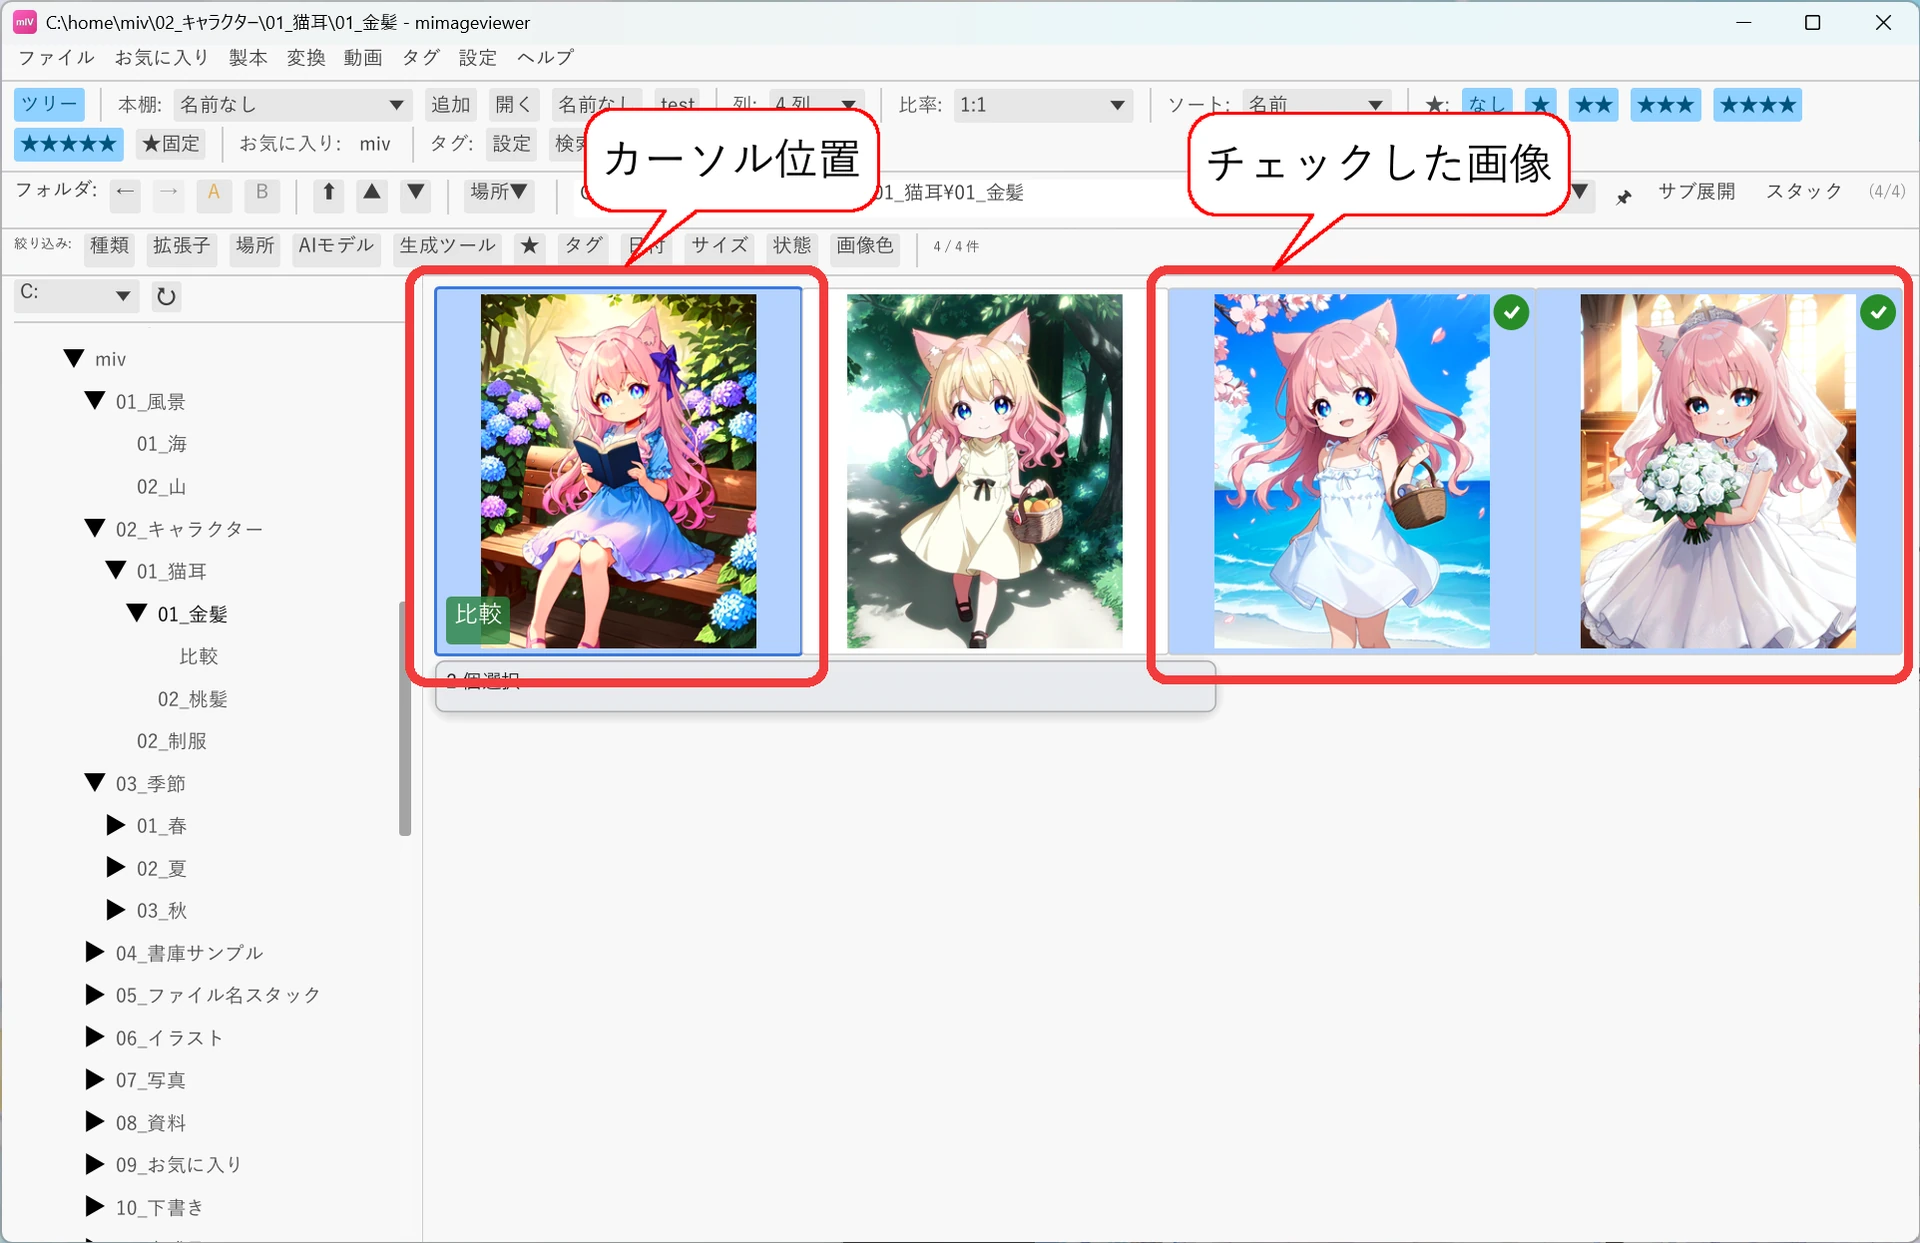Image resolution: width=1920 pixels, height=1243 pixels.
Task: Toggle the three-star filter
Action: click(x=1665, y=104)
